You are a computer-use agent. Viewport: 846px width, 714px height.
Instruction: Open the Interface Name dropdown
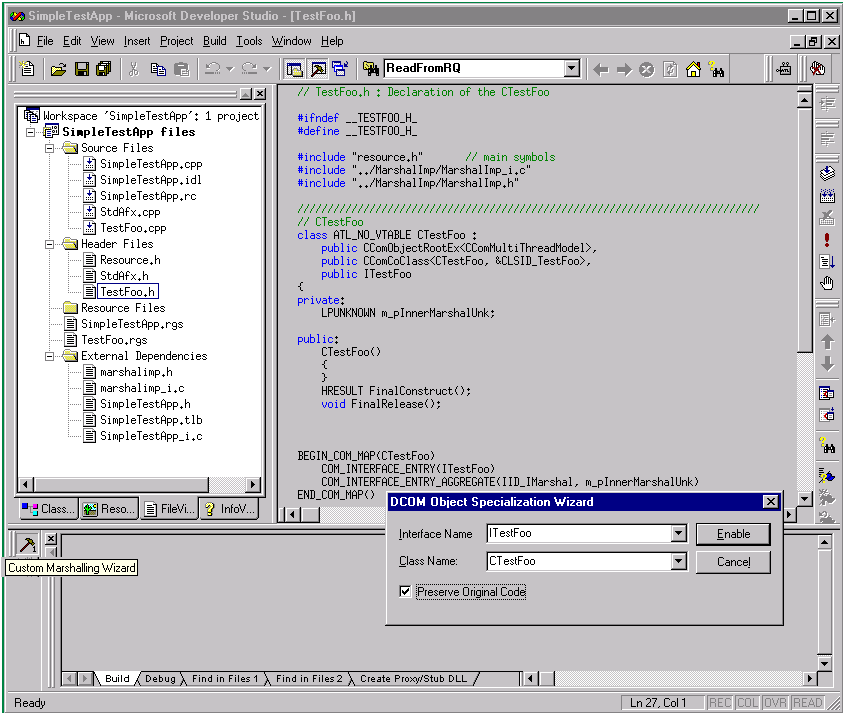[679, 534]
